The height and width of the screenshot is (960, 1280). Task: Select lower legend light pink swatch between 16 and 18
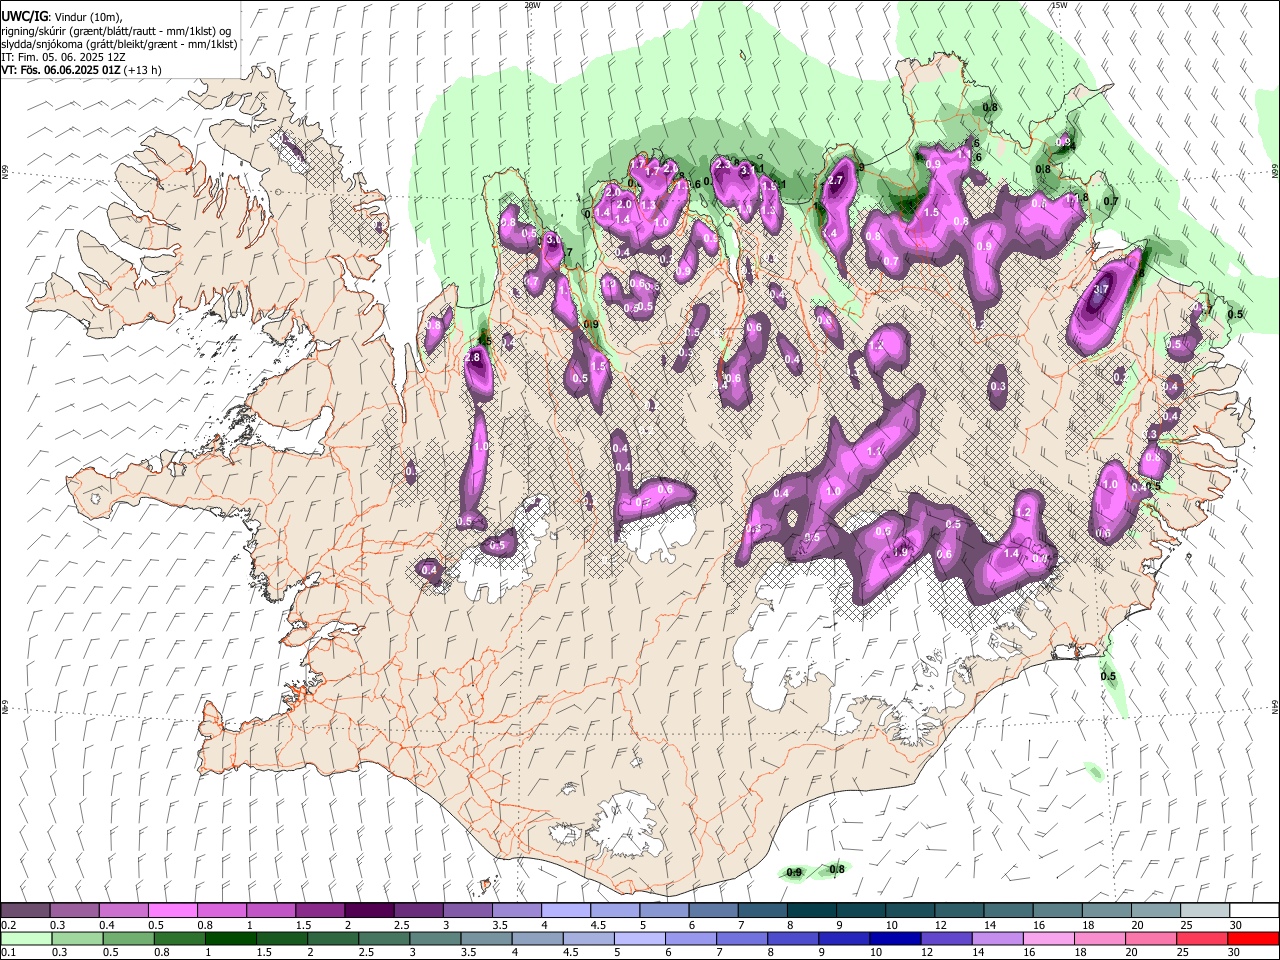[1047, 938]
